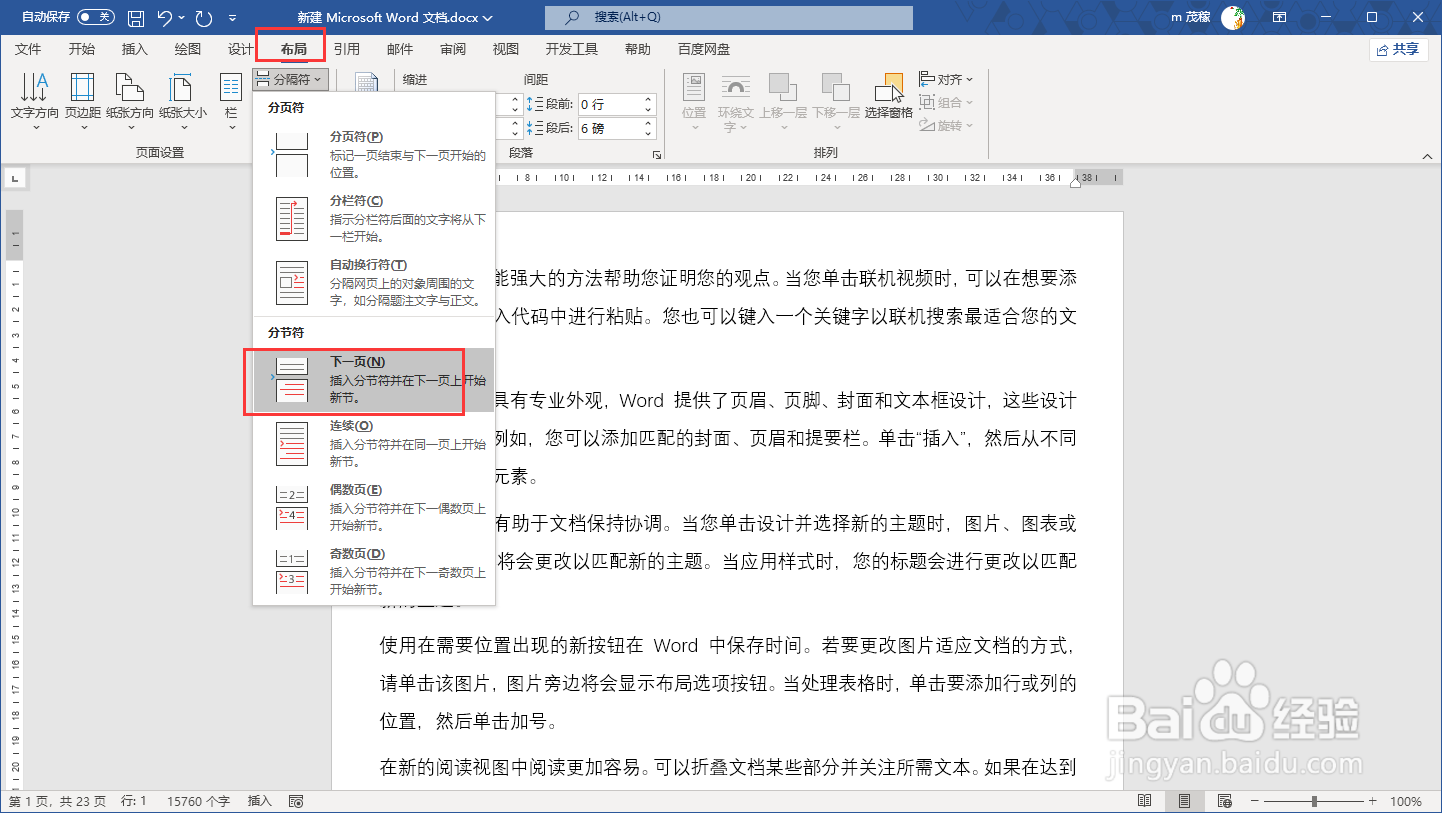Viewport: 1442px width, 813px height.
Task: Expand the Group (组合) dropdown
Action: click(x=946, y=102)
